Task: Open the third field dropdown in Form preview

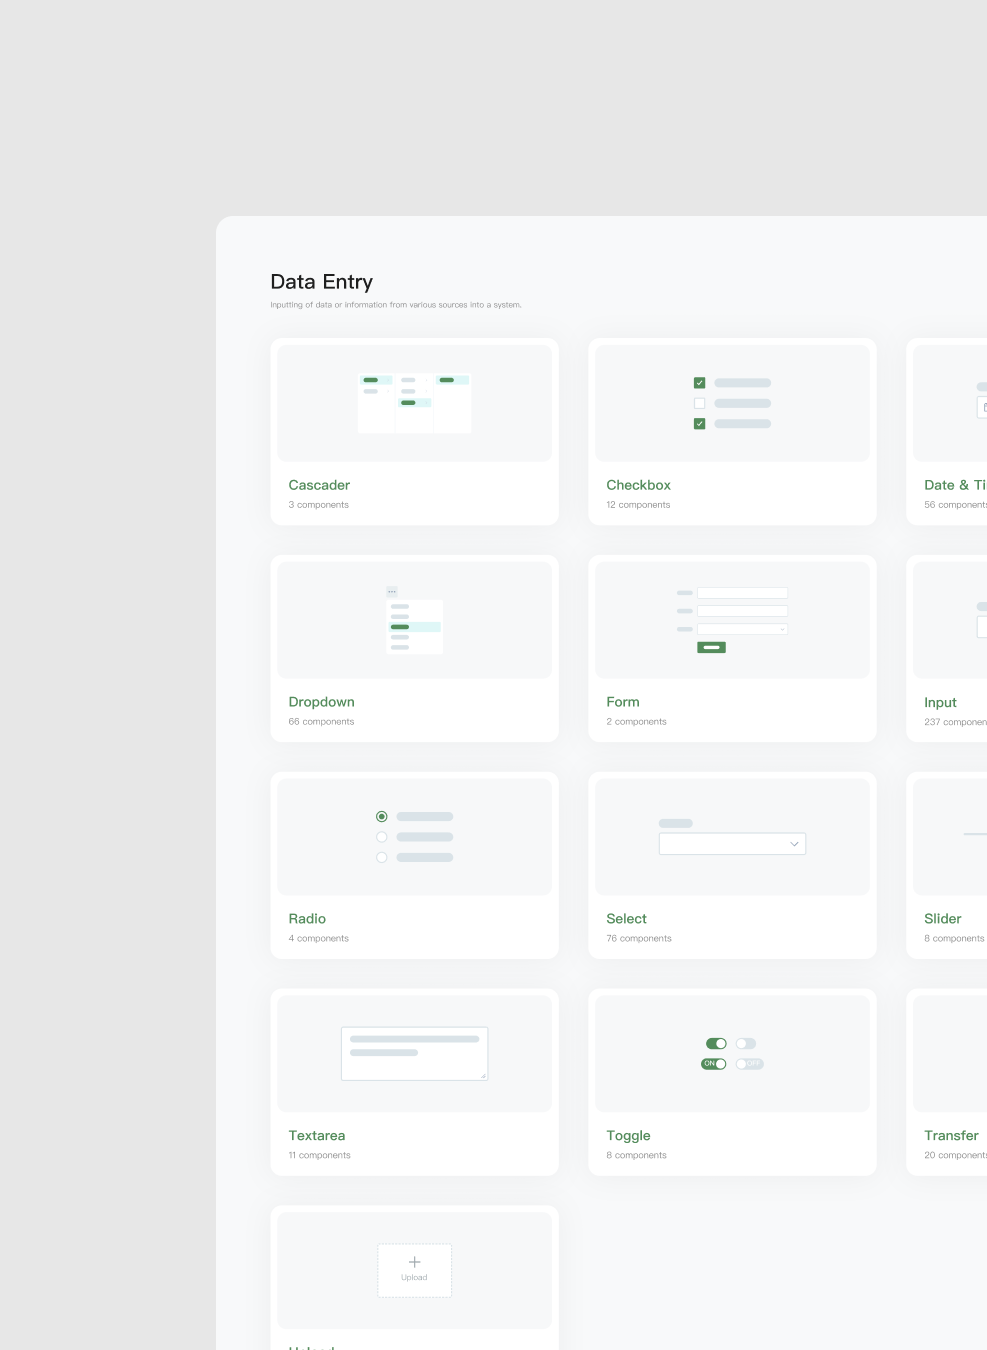Action: pyautogui.click(x=742, y=629)
